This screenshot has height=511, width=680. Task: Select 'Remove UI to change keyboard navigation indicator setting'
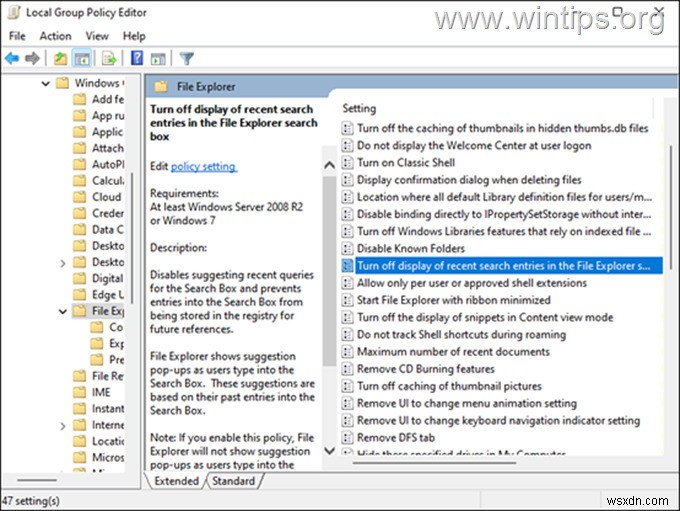tap(498, 420)
